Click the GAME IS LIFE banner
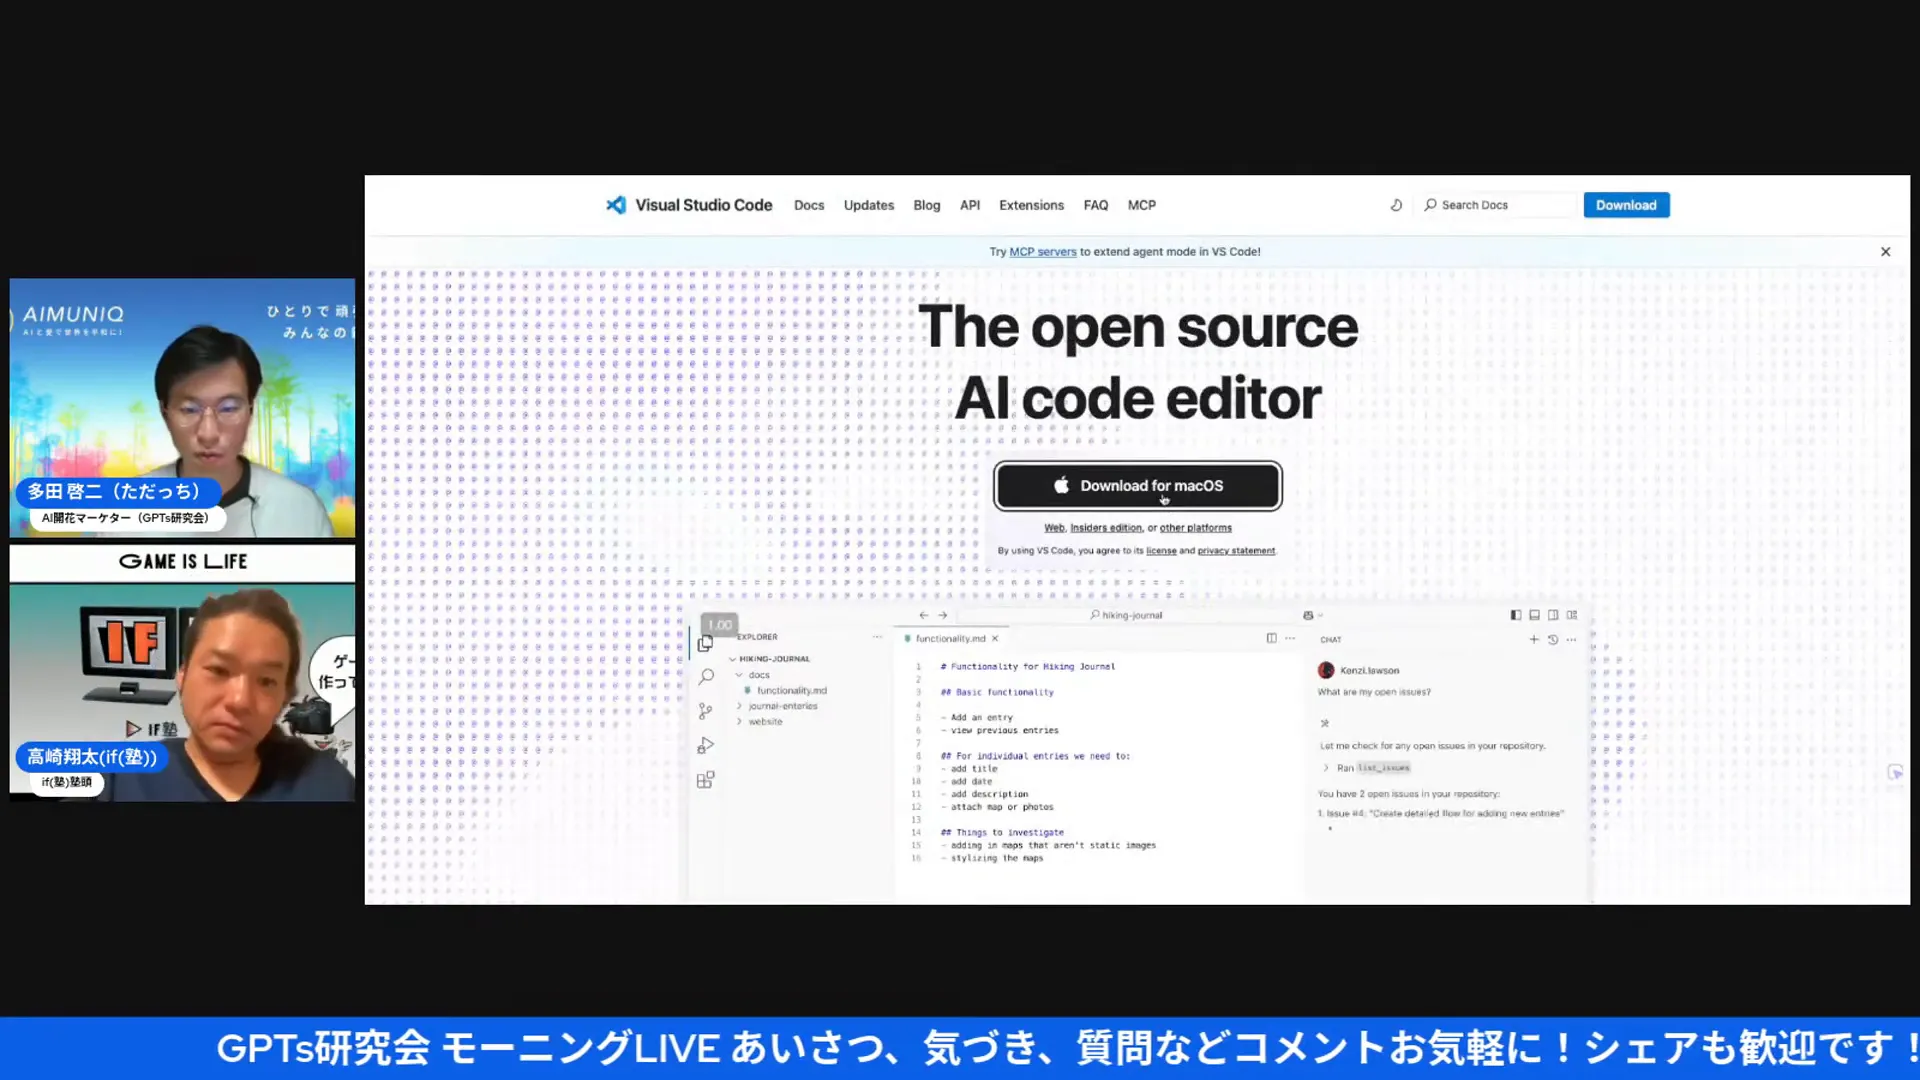 [x=182, y=562]
